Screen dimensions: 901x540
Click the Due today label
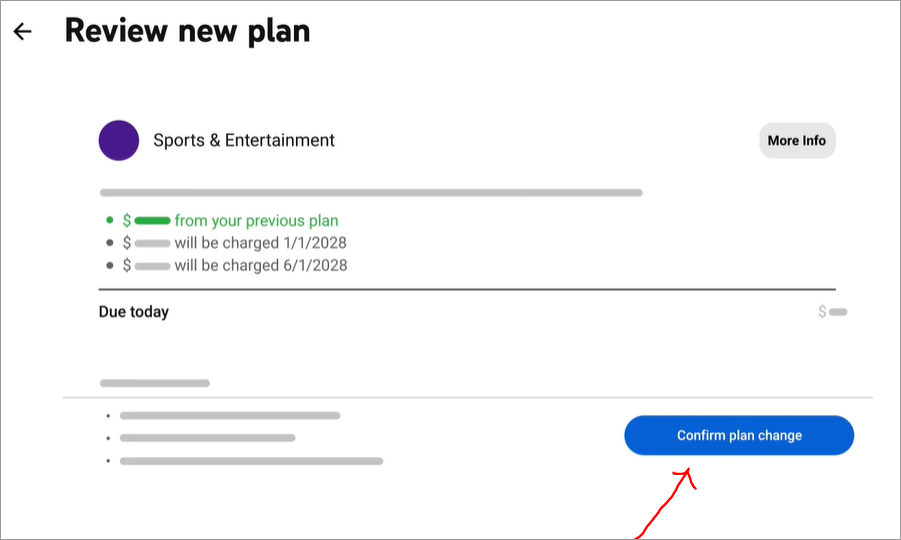[134, 312]
